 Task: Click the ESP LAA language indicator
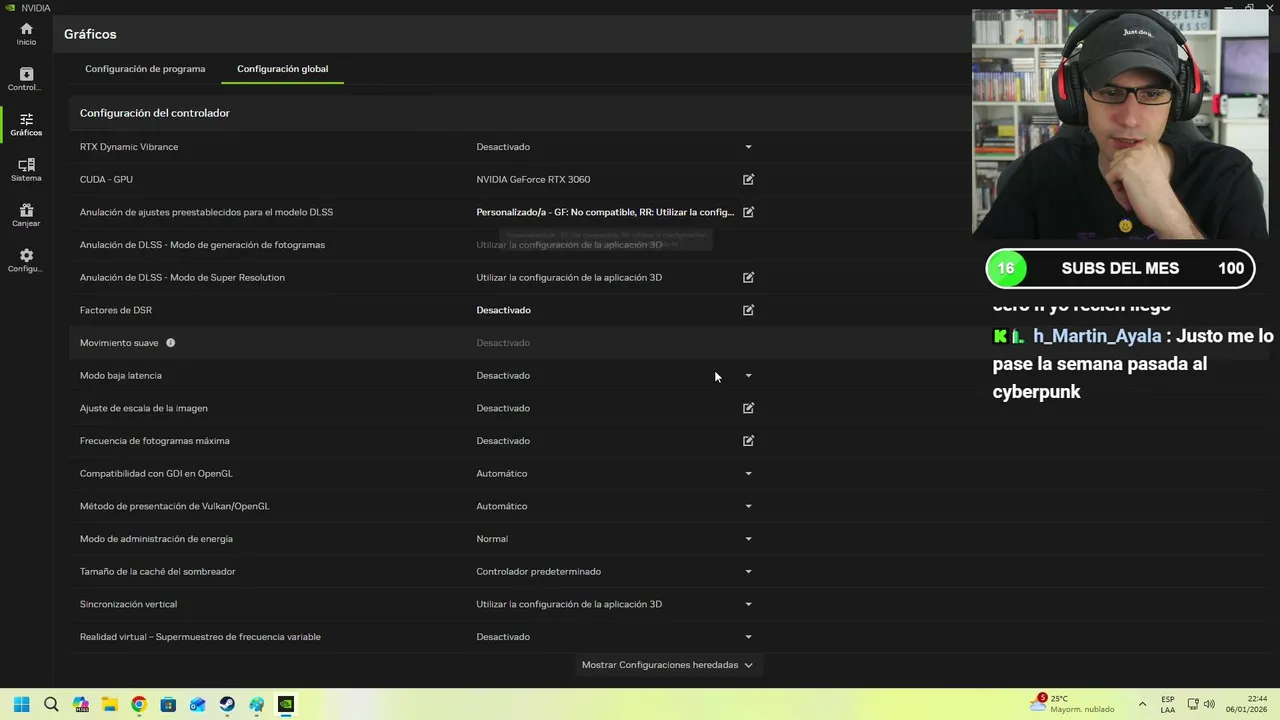pyautogui.click(x=1168, y=704)
